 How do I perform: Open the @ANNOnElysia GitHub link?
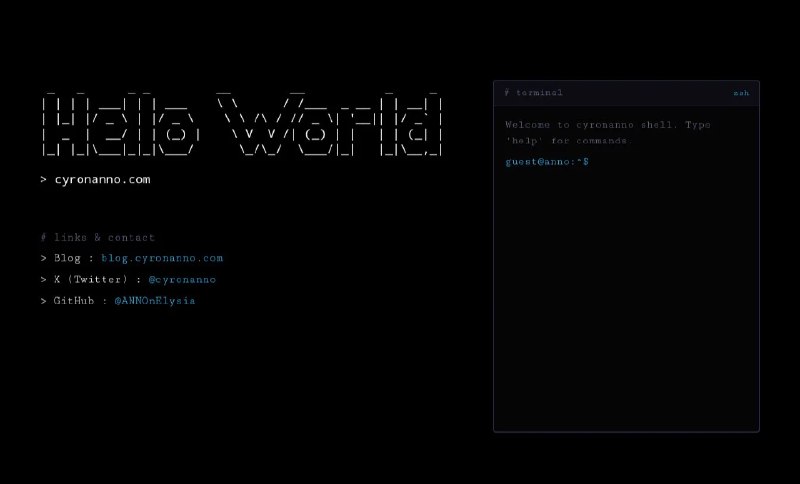coord(155,301)
